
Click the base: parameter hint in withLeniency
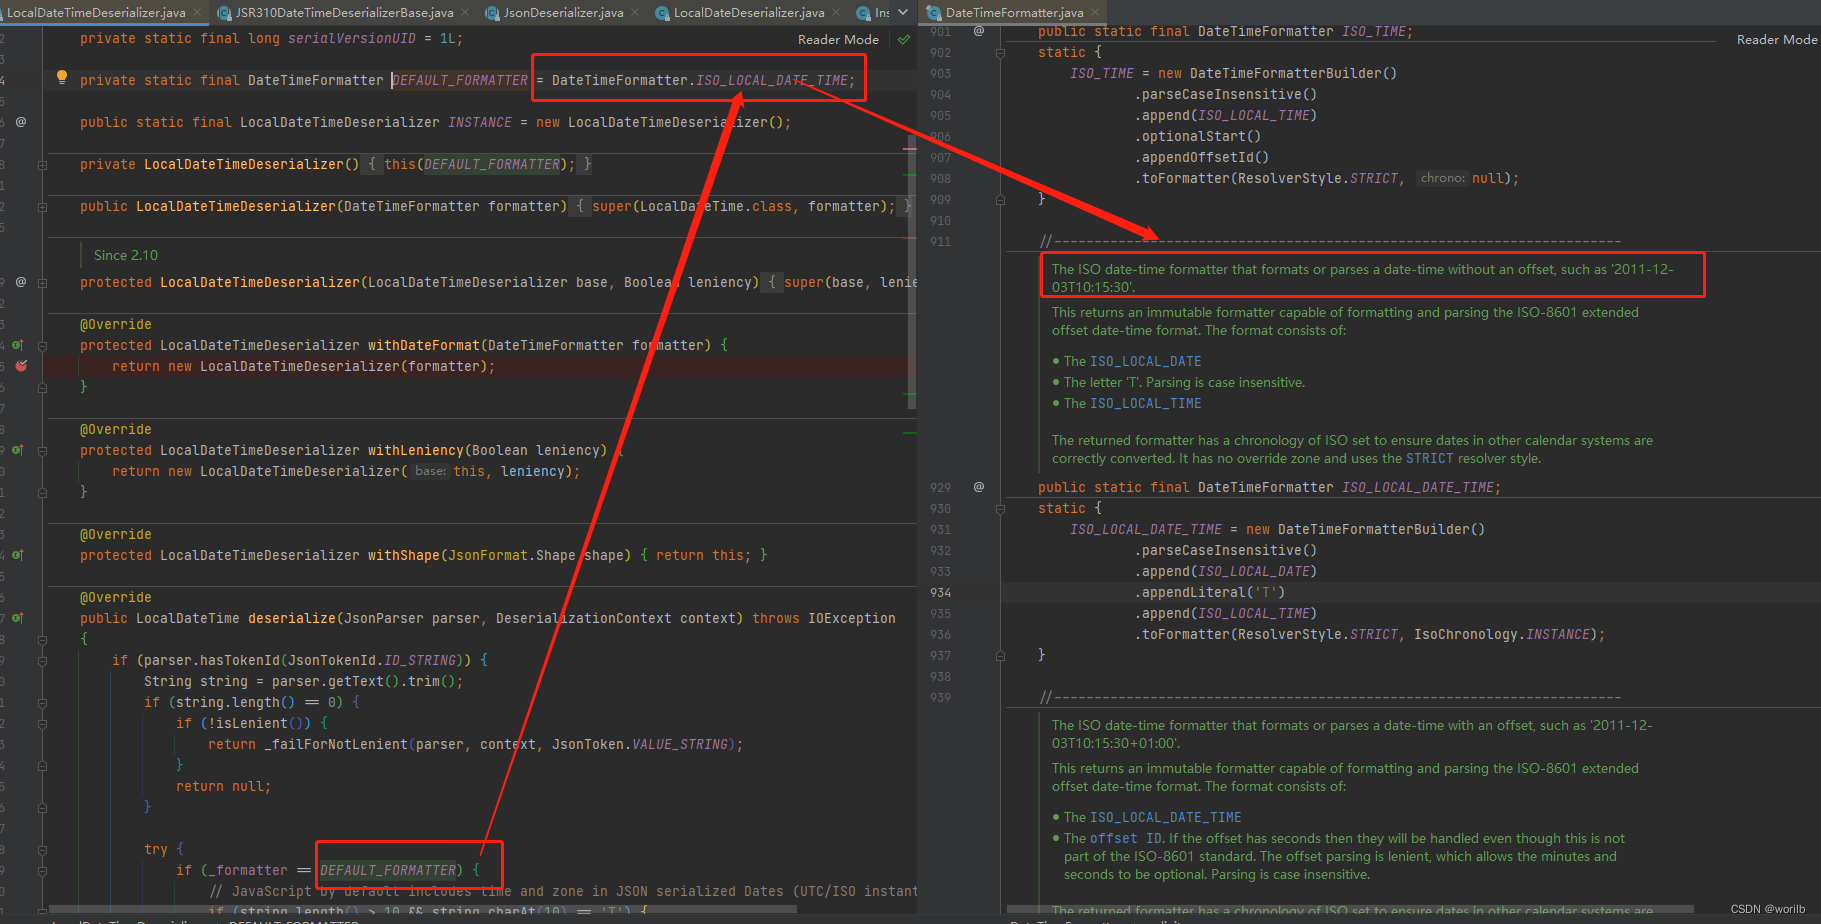coord(430,471)
